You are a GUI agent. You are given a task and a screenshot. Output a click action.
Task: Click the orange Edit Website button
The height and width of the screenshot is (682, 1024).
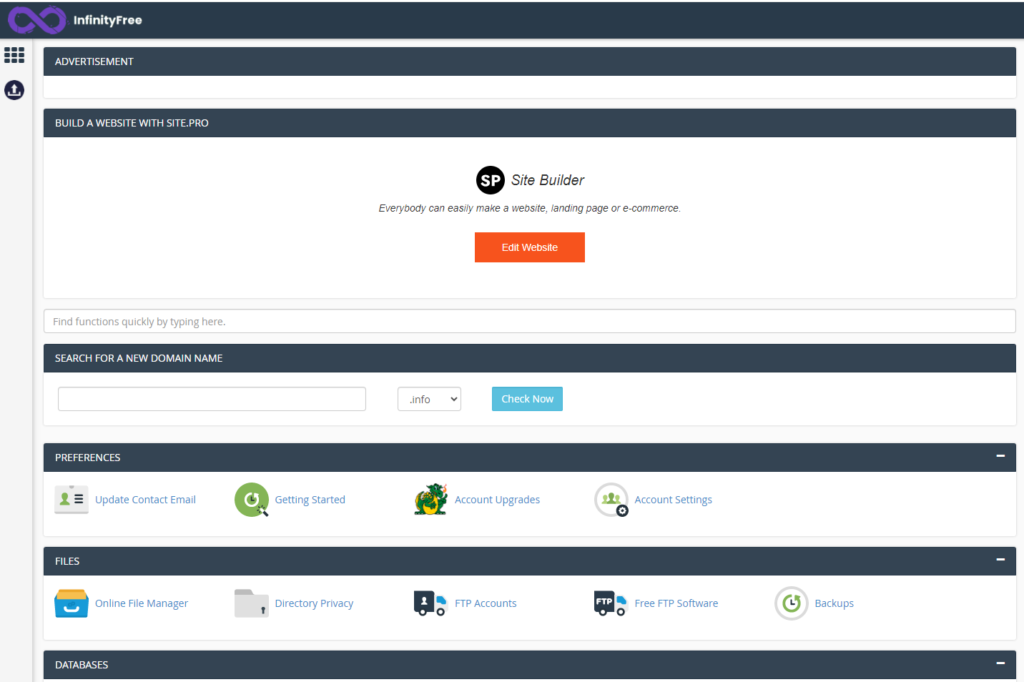tap(530, 248)
